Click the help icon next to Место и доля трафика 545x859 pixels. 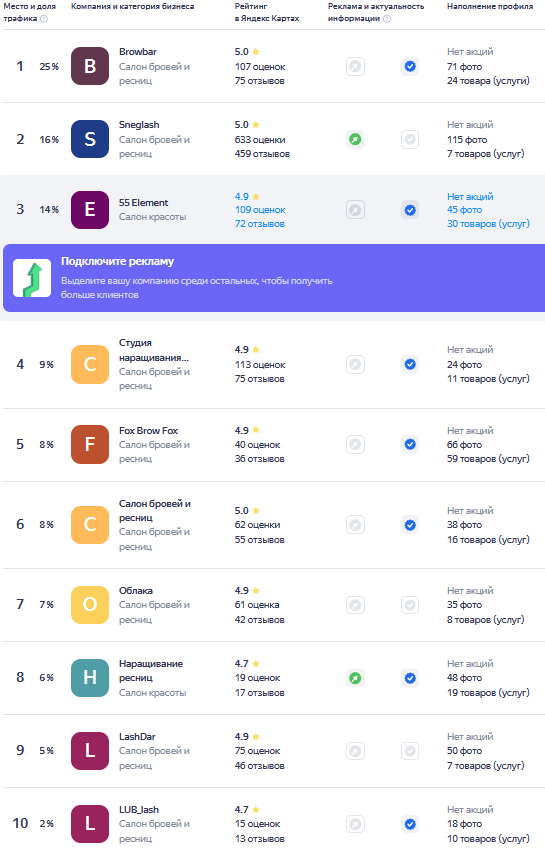(x=44, y=19)
